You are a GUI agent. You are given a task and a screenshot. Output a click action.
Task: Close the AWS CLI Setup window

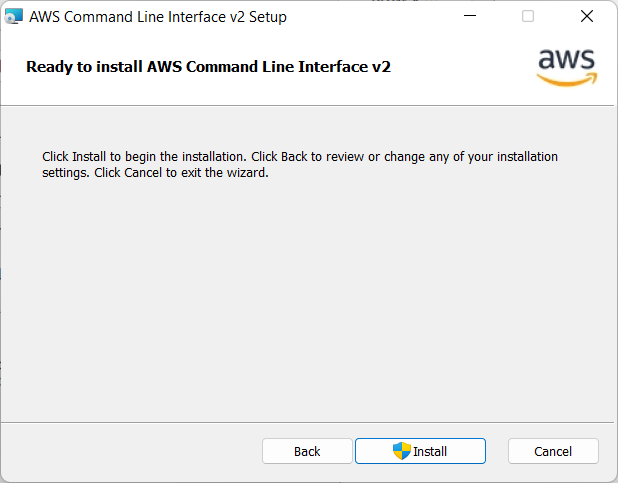tap(587, 16)
